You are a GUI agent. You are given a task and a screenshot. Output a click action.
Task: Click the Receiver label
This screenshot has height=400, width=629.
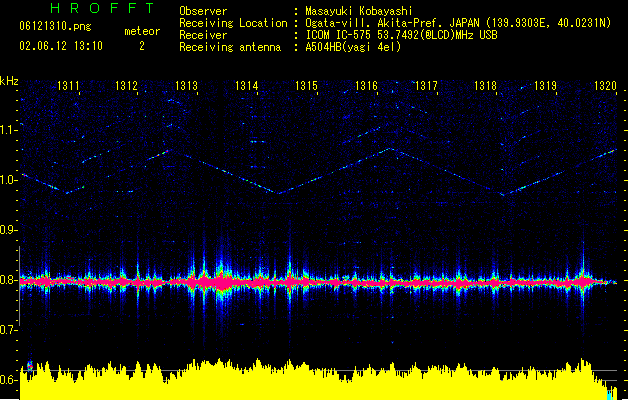(x=203, y=35)
